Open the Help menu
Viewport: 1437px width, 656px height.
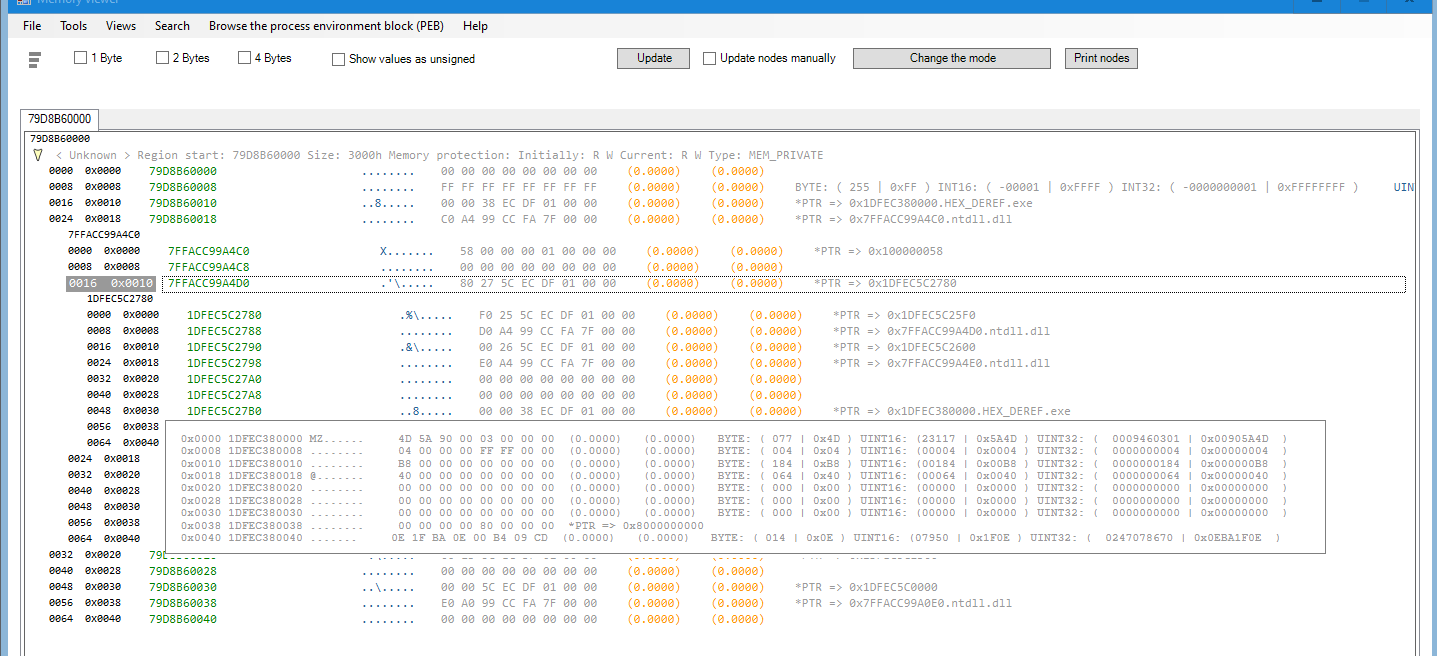[475, 26]
